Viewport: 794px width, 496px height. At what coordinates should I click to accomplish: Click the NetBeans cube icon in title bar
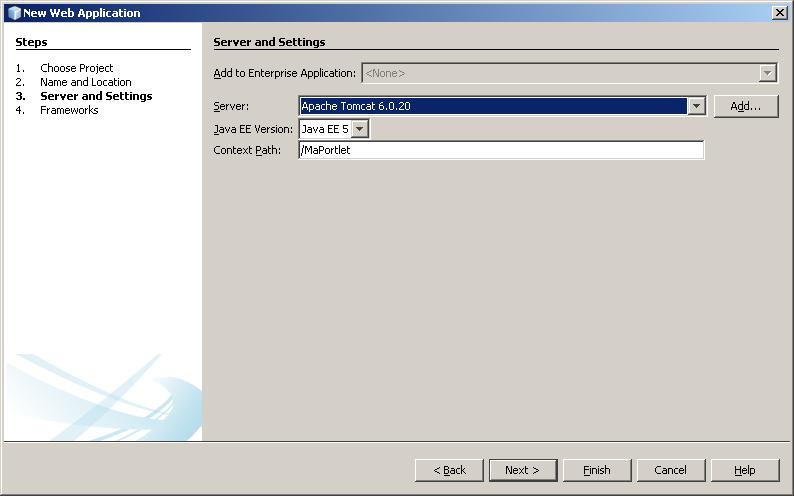pyautogui.click(x=13, y=13)
